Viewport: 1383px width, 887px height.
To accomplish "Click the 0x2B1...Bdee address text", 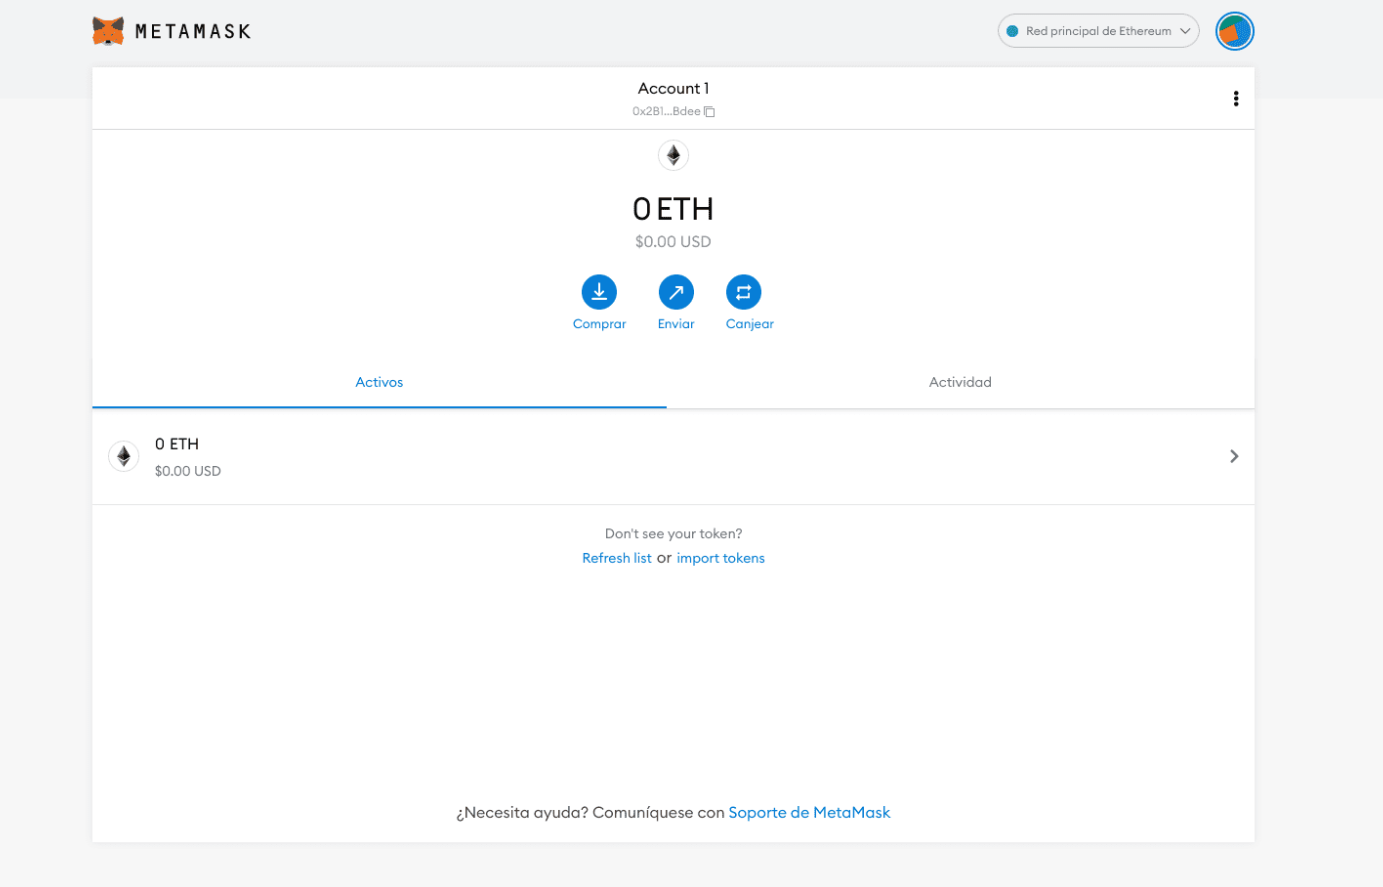I will coord(666,112).
